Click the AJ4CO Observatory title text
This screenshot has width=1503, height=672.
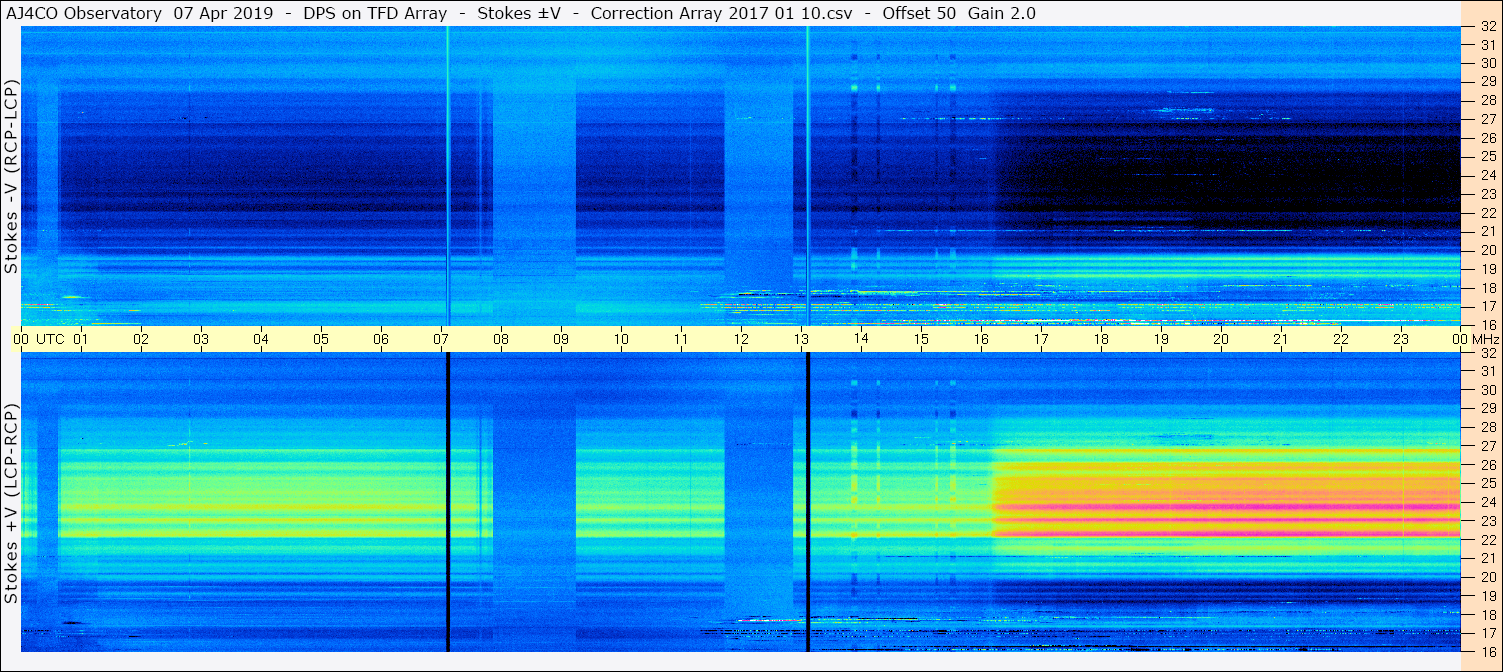click(83, 14)
